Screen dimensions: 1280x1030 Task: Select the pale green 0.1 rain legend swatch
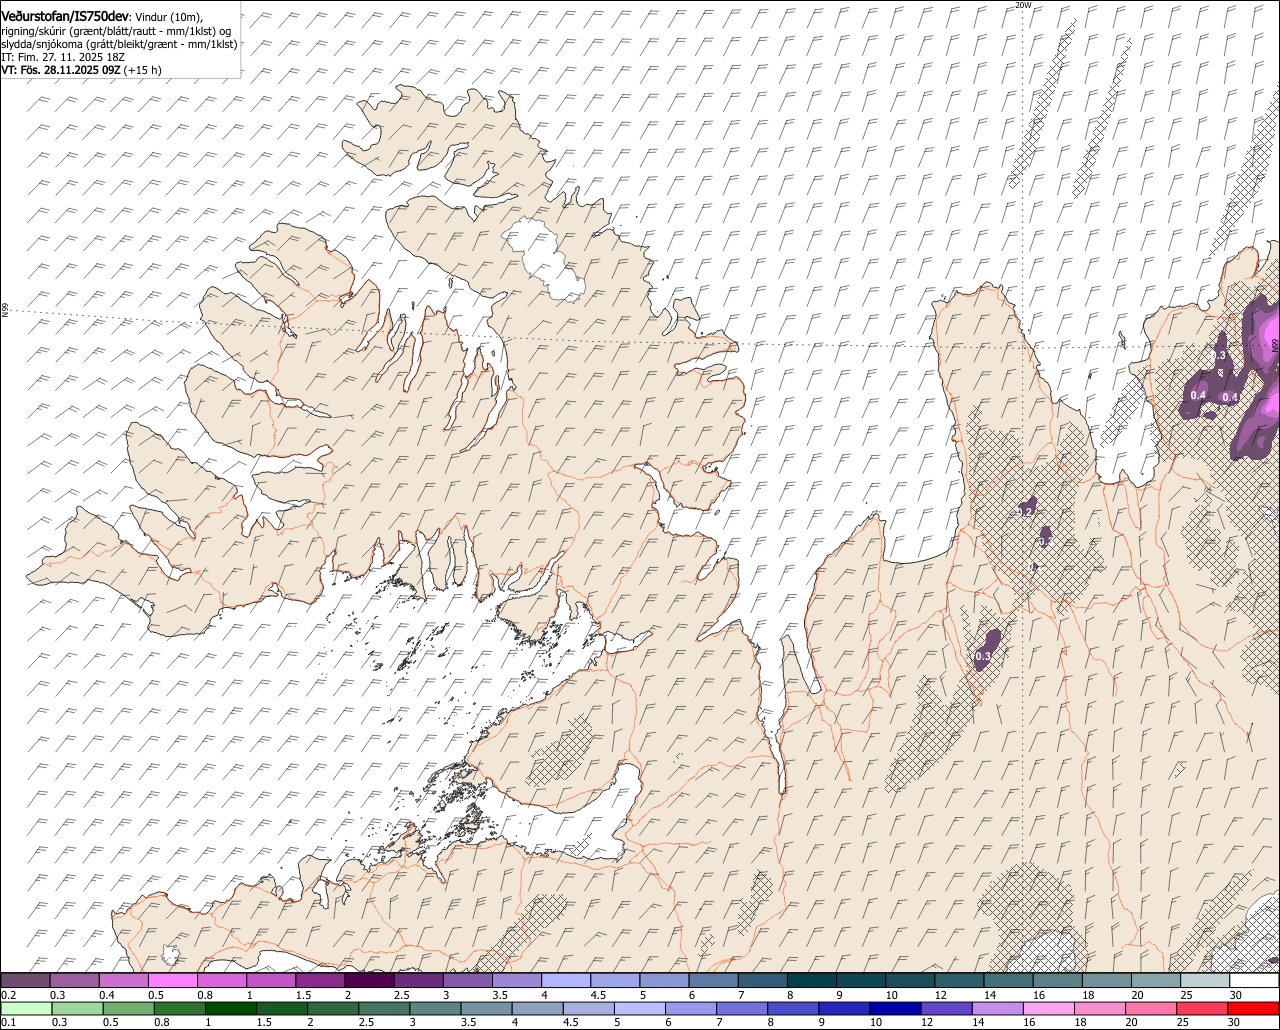[x=26, y=1008]
